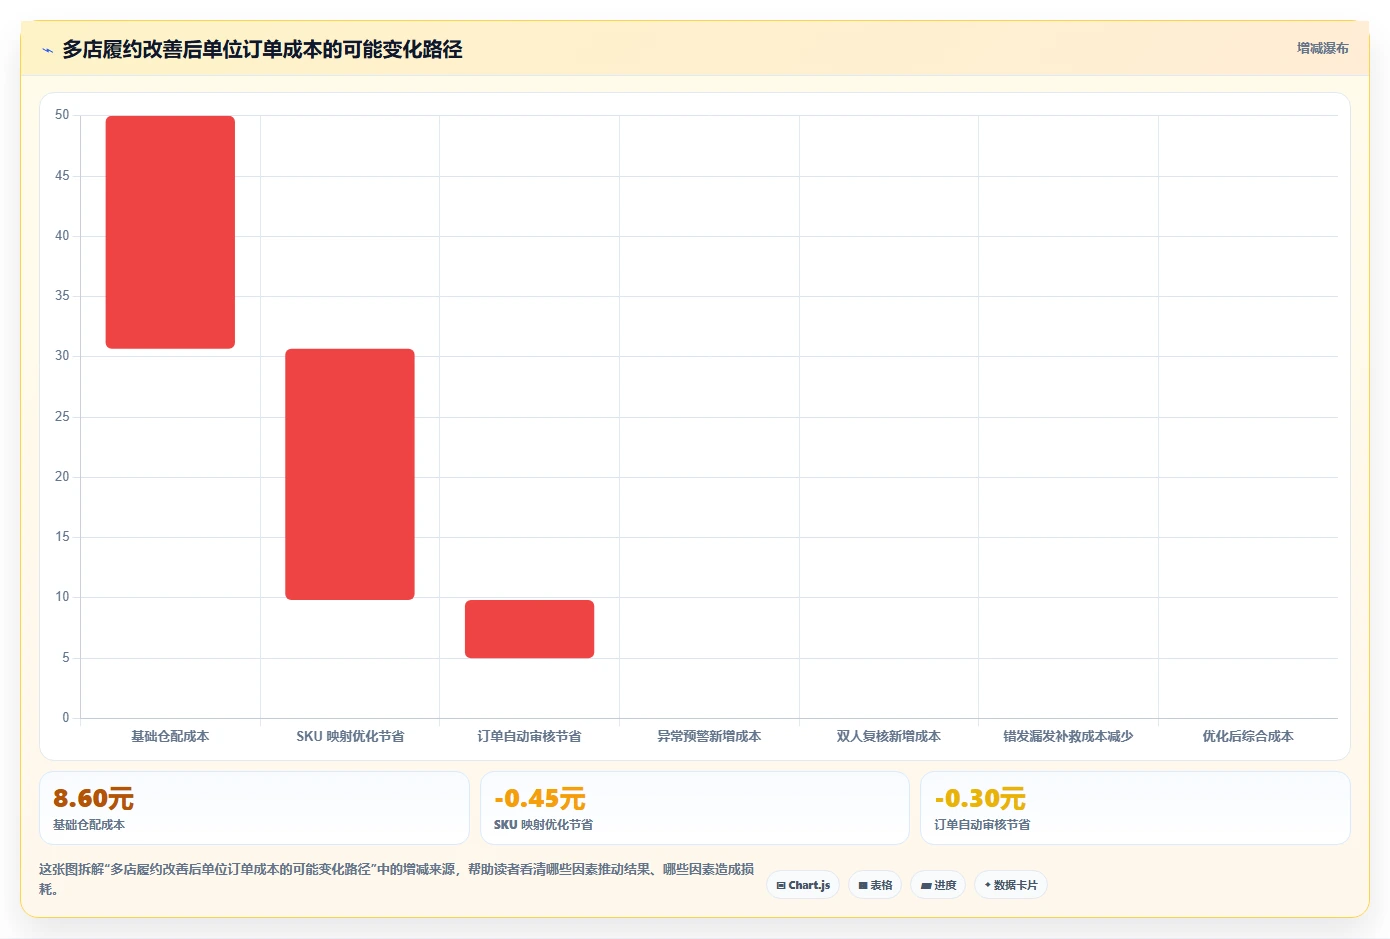Select the red 基础仓配成本 bar
Screen dimensions: 1390x939
pyautogui.click(x=170, y=232)
